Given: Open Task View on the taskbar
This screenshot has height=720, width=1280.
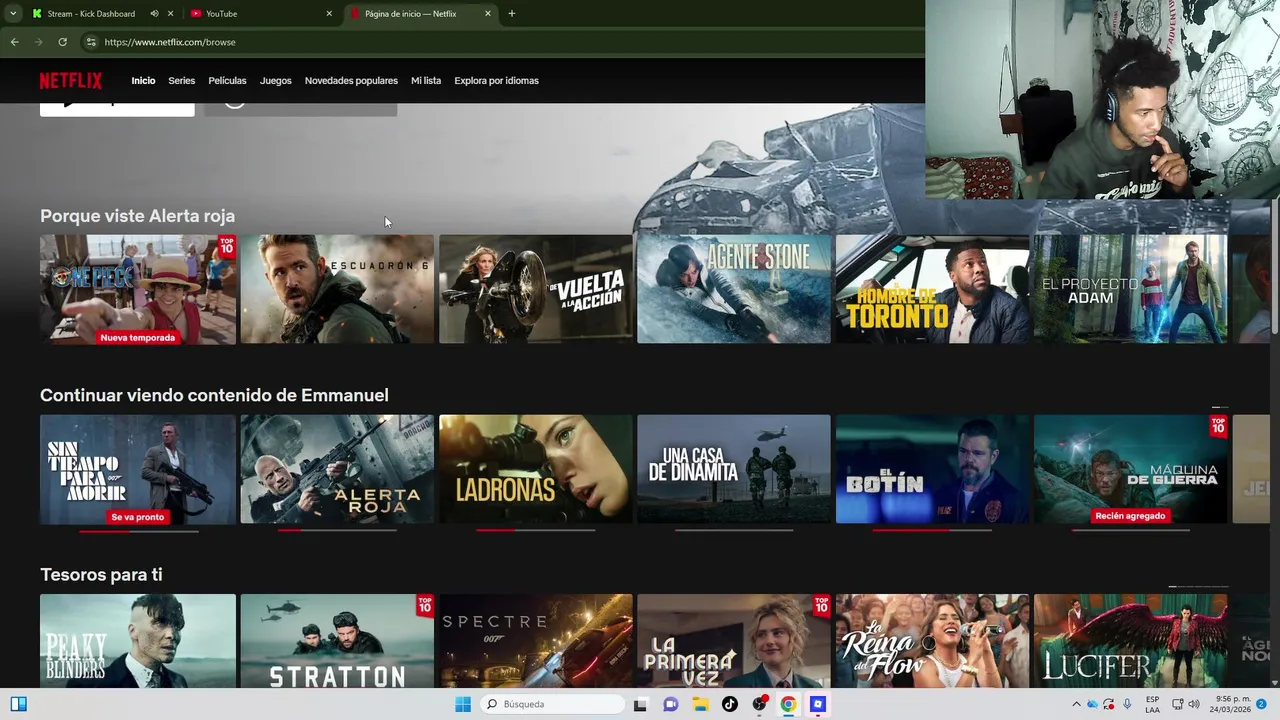Looking at the screenshot, I should pos(640,704).
